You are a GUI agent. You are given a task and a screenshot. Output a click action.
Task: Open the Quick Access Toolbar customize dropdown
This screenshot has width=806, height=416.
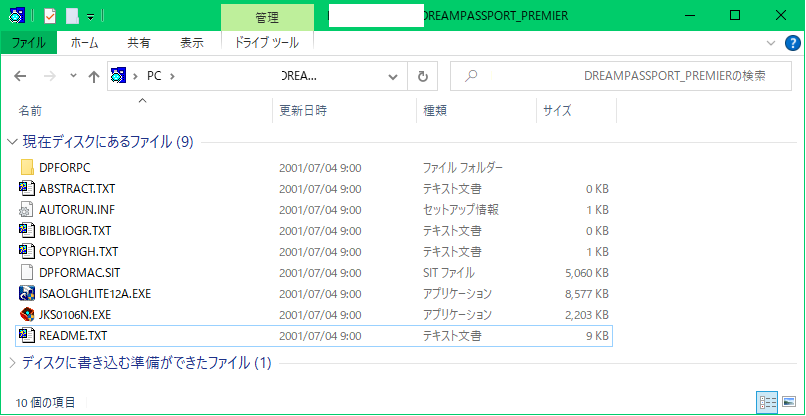[90, 17]
